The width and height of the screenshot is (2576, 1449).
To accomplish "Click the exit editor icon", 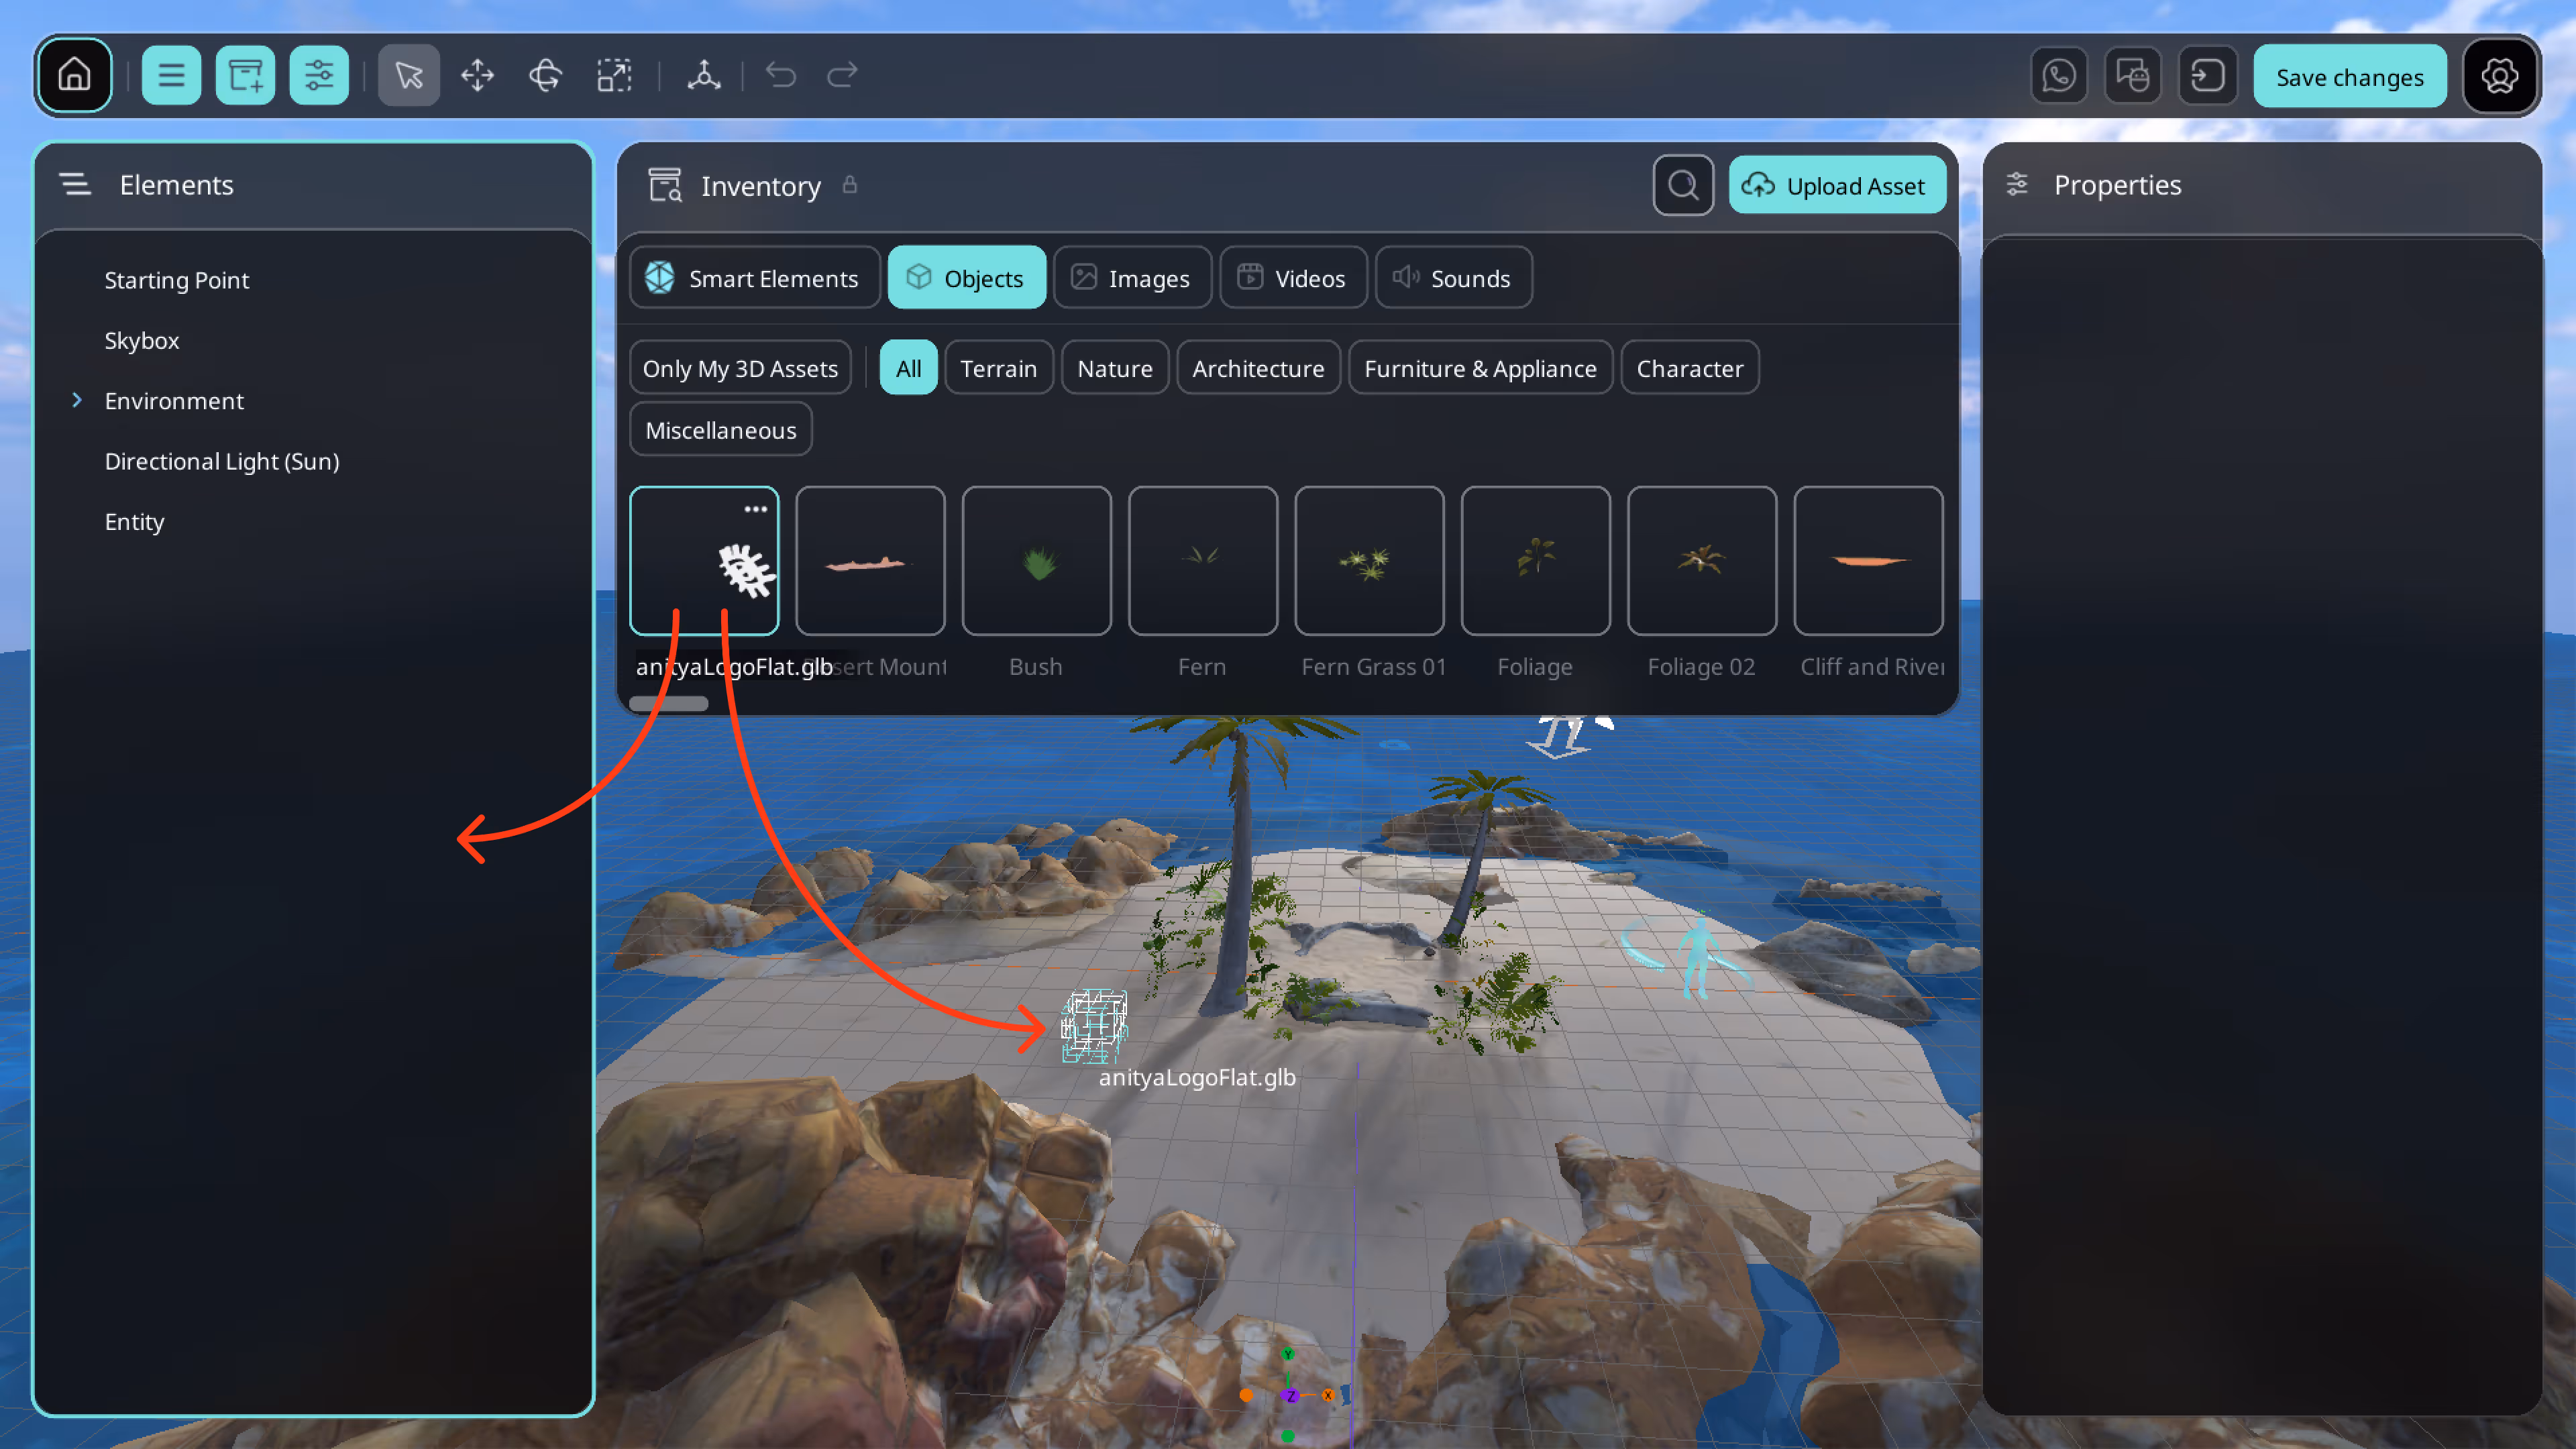I will (2207, 75).
